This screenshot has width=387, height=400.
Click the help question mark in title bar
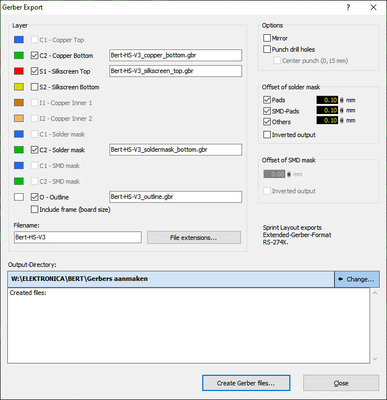[348, 7]
